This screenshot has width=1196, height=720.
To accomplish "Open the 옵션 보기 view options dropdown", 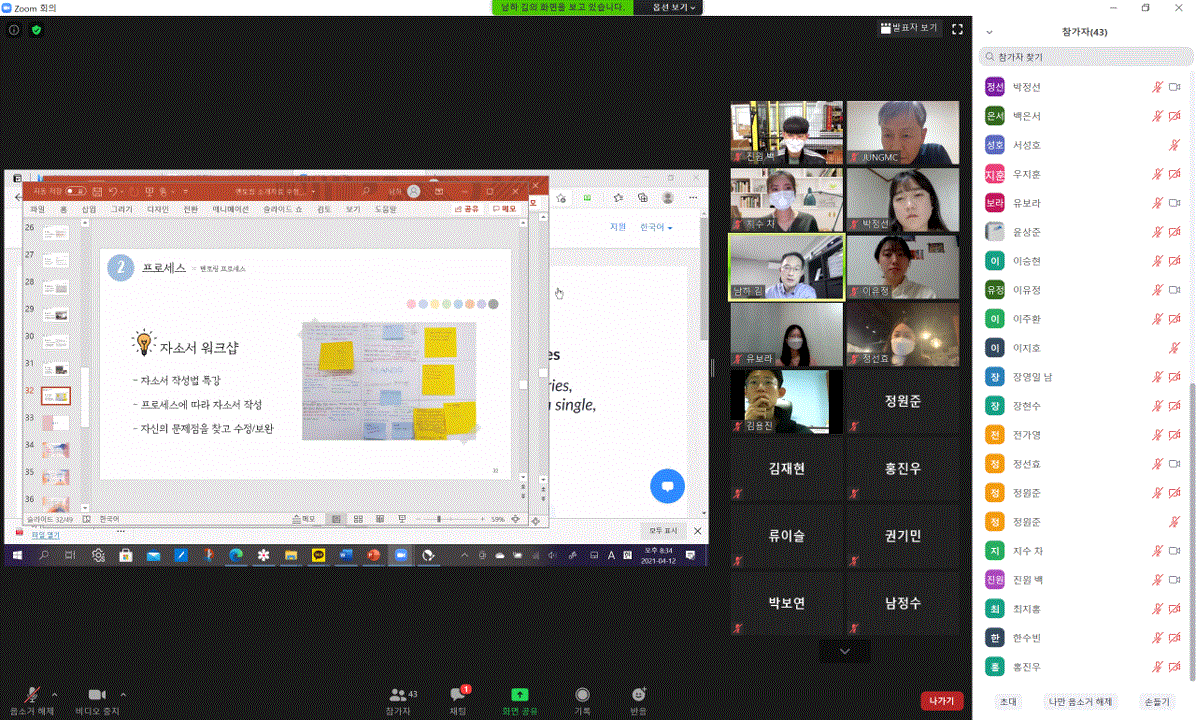I will (674, 7).
